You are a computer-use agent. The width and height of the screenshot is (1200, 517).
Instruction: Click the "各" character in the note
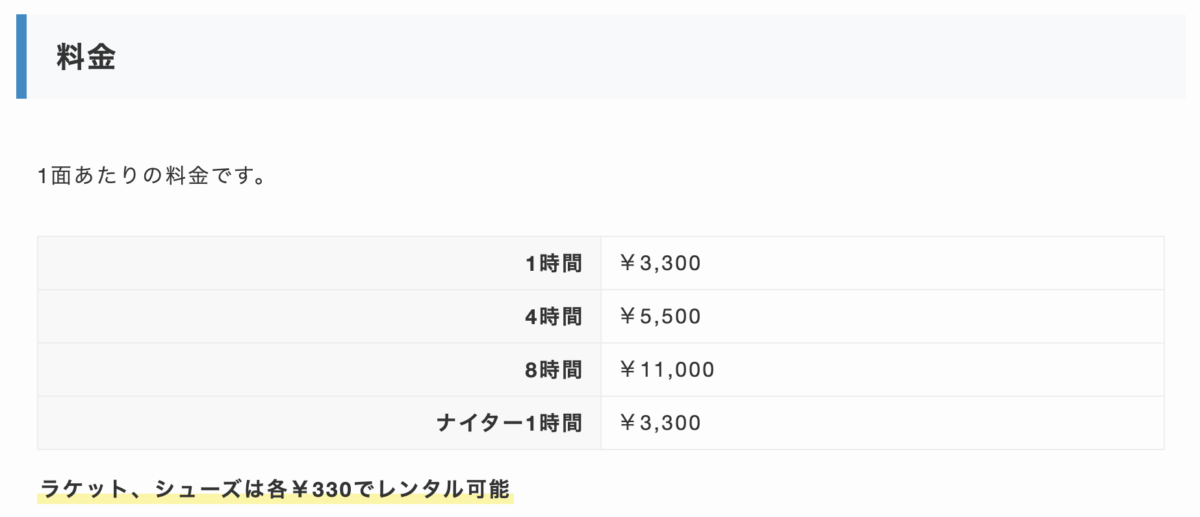click(x=277, y=490)
